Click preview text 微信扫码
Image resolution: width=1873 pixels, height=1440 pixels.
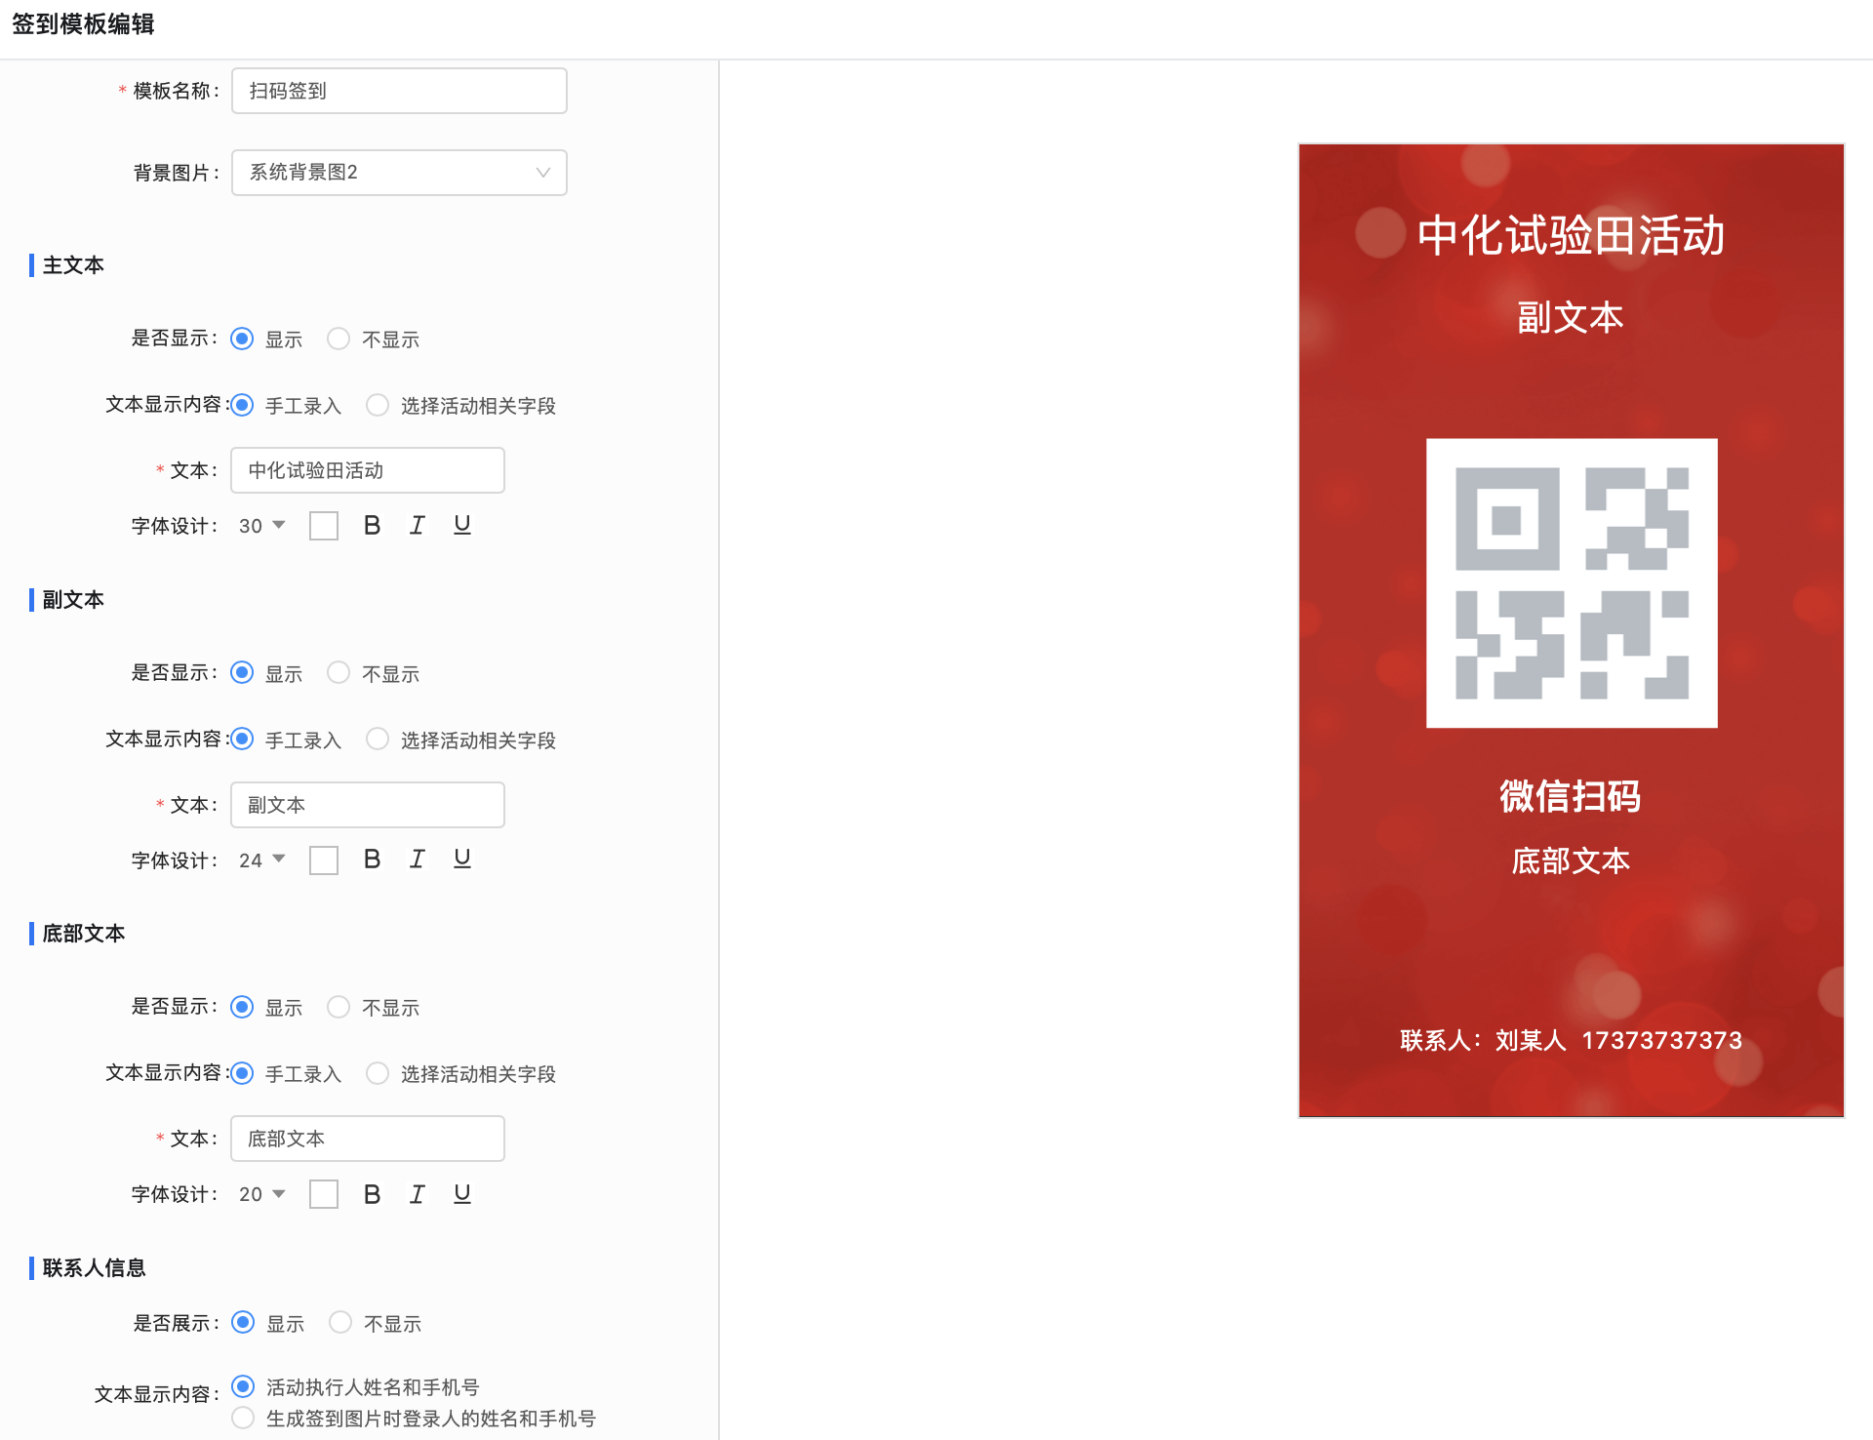1570,796
